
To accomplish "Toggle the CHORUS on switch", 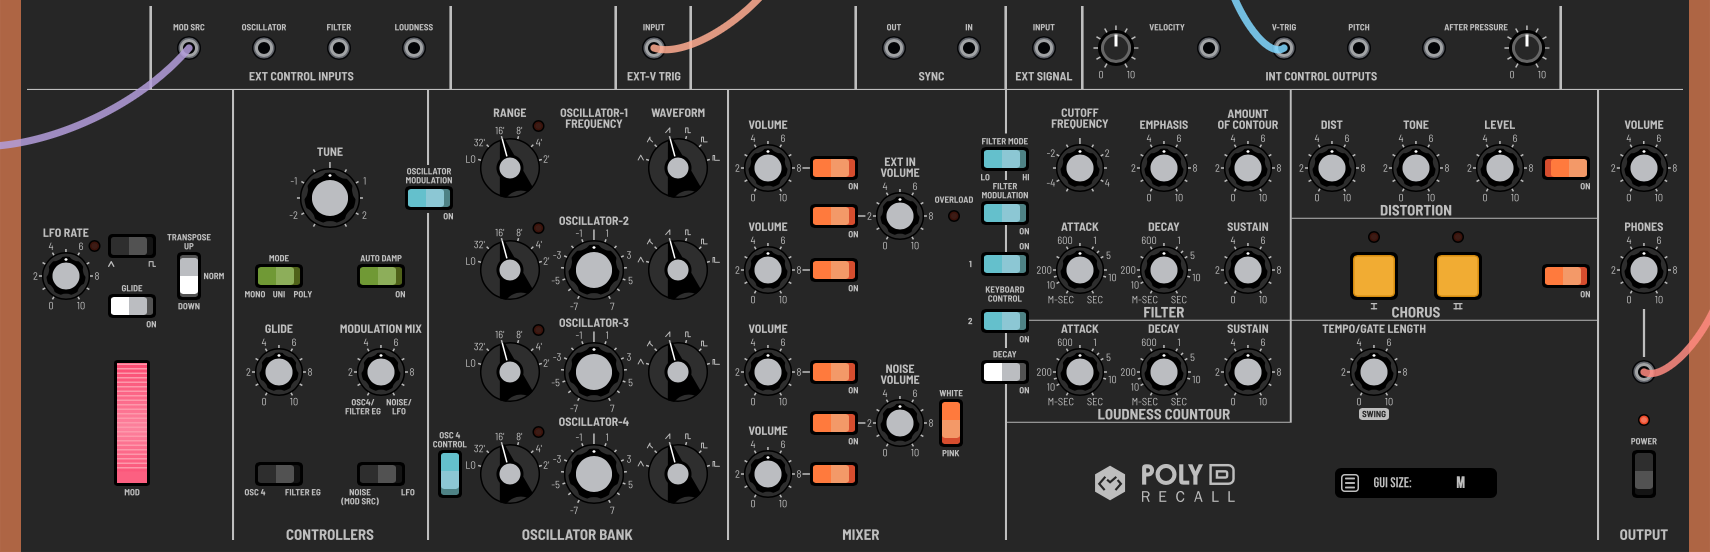I will 1566,276.
